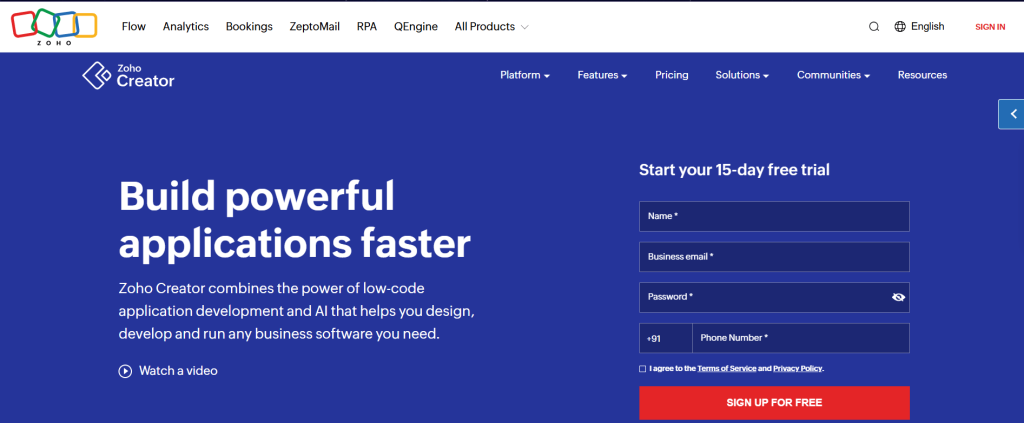Click SIGN IN link
This screenshot has height=423, width=1024.
click(990, 27)
